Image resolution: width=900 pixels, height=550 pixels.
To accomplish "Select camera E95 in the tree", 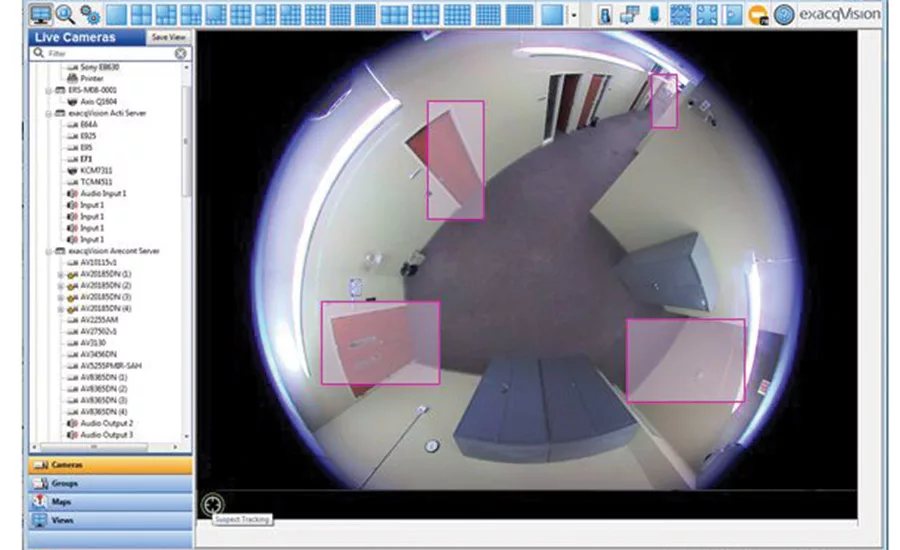I will pyautogui.click(x=86, y=147).
